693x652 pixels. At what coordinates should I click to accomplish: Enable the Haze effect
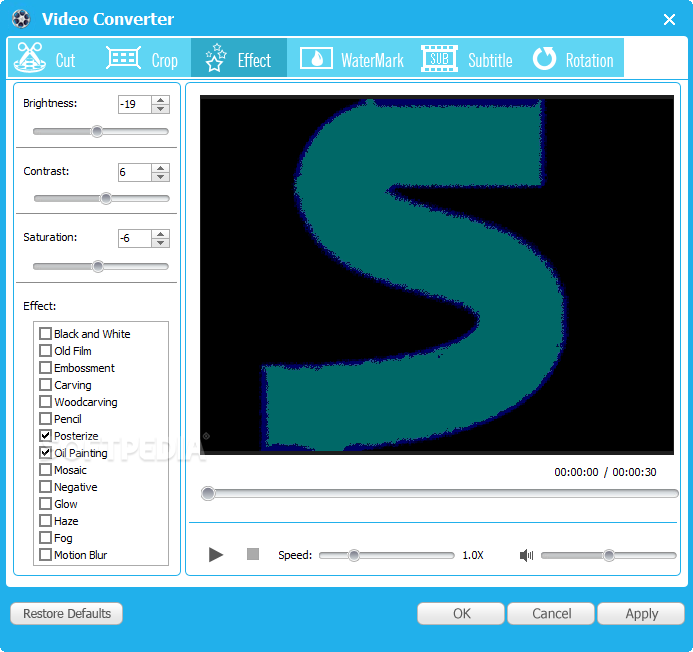[x=45, y=520]
